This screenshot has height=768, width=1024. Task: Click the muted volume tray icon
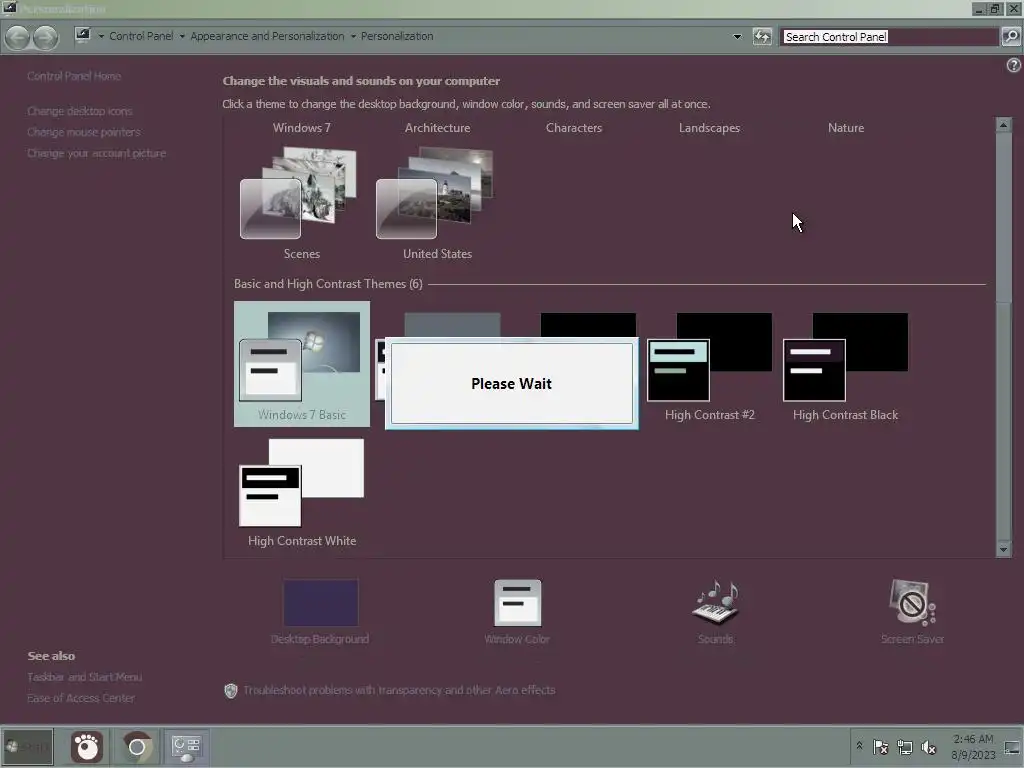928,746
